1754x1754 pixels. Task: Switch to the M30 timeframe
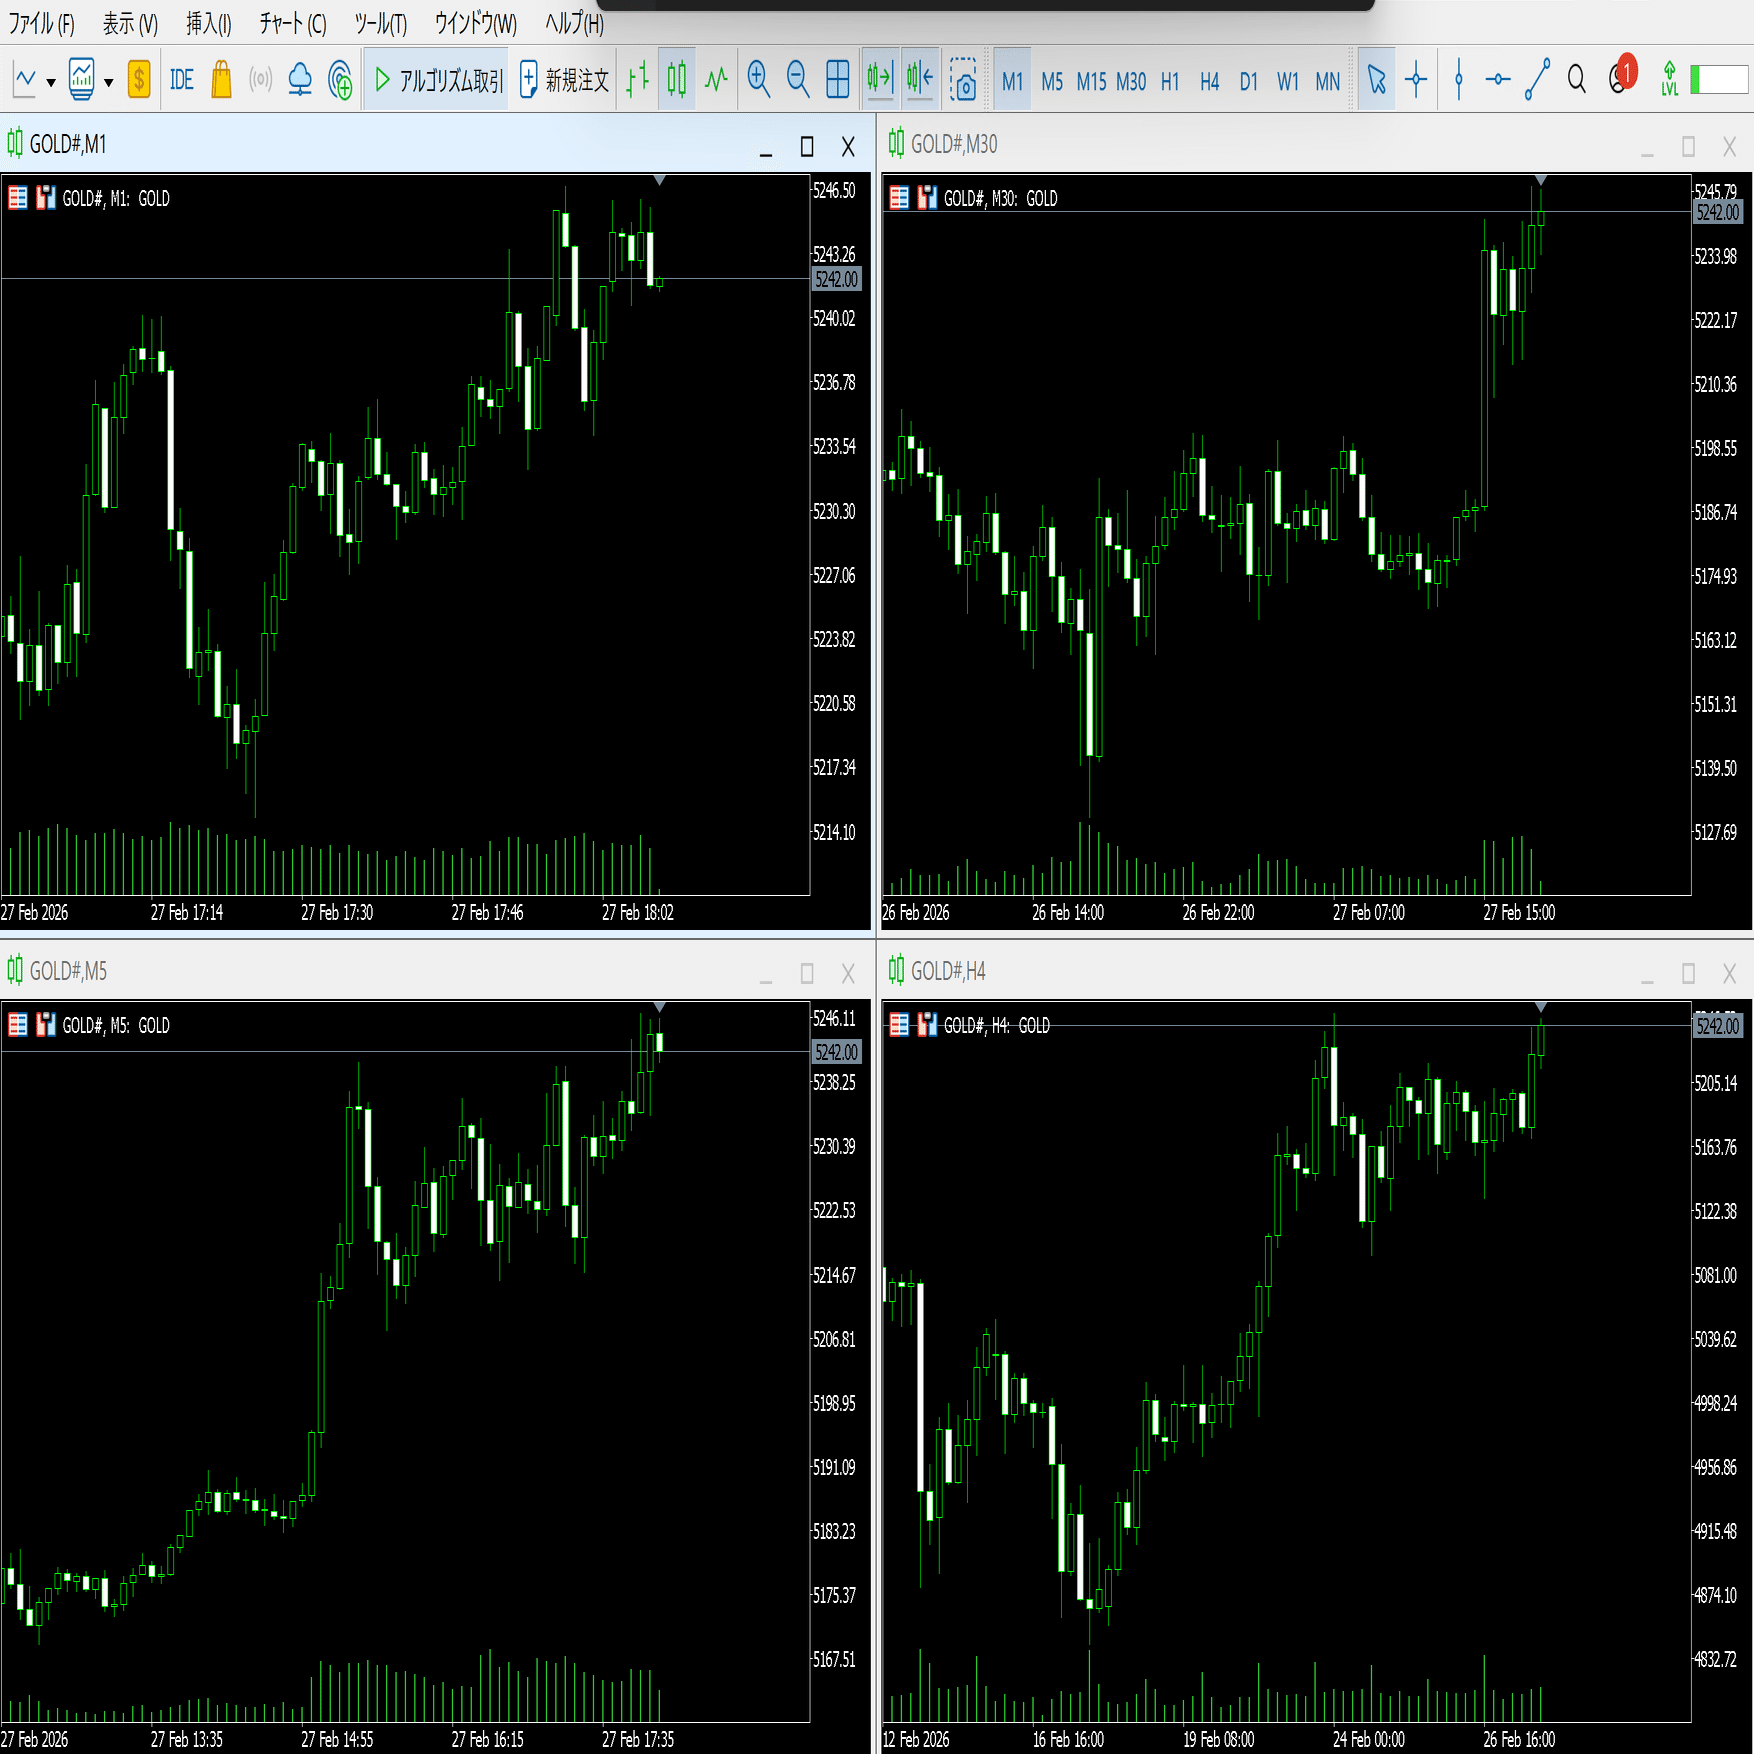point(1131,80)
